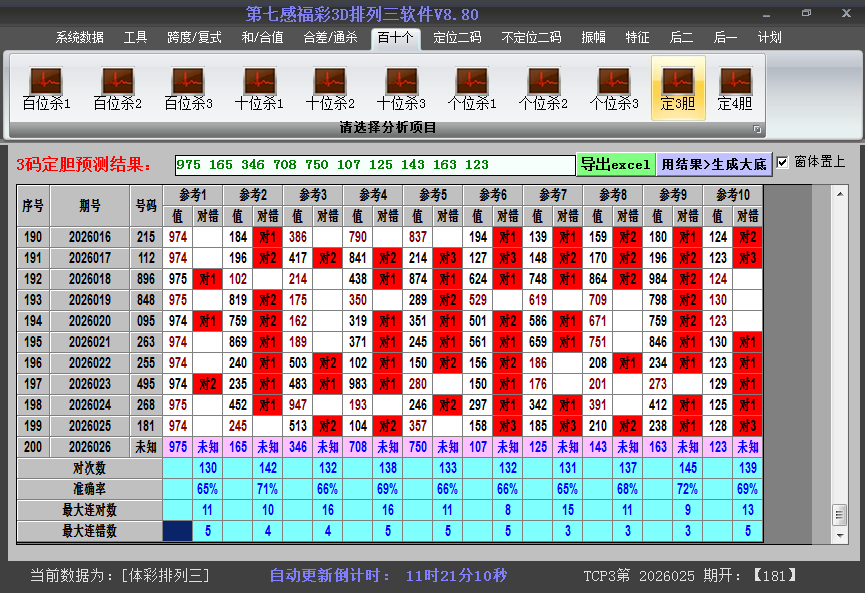Expand the 特征 menu
The height and width of the screenshot is (593, 865).
click(x=638, y=37)
